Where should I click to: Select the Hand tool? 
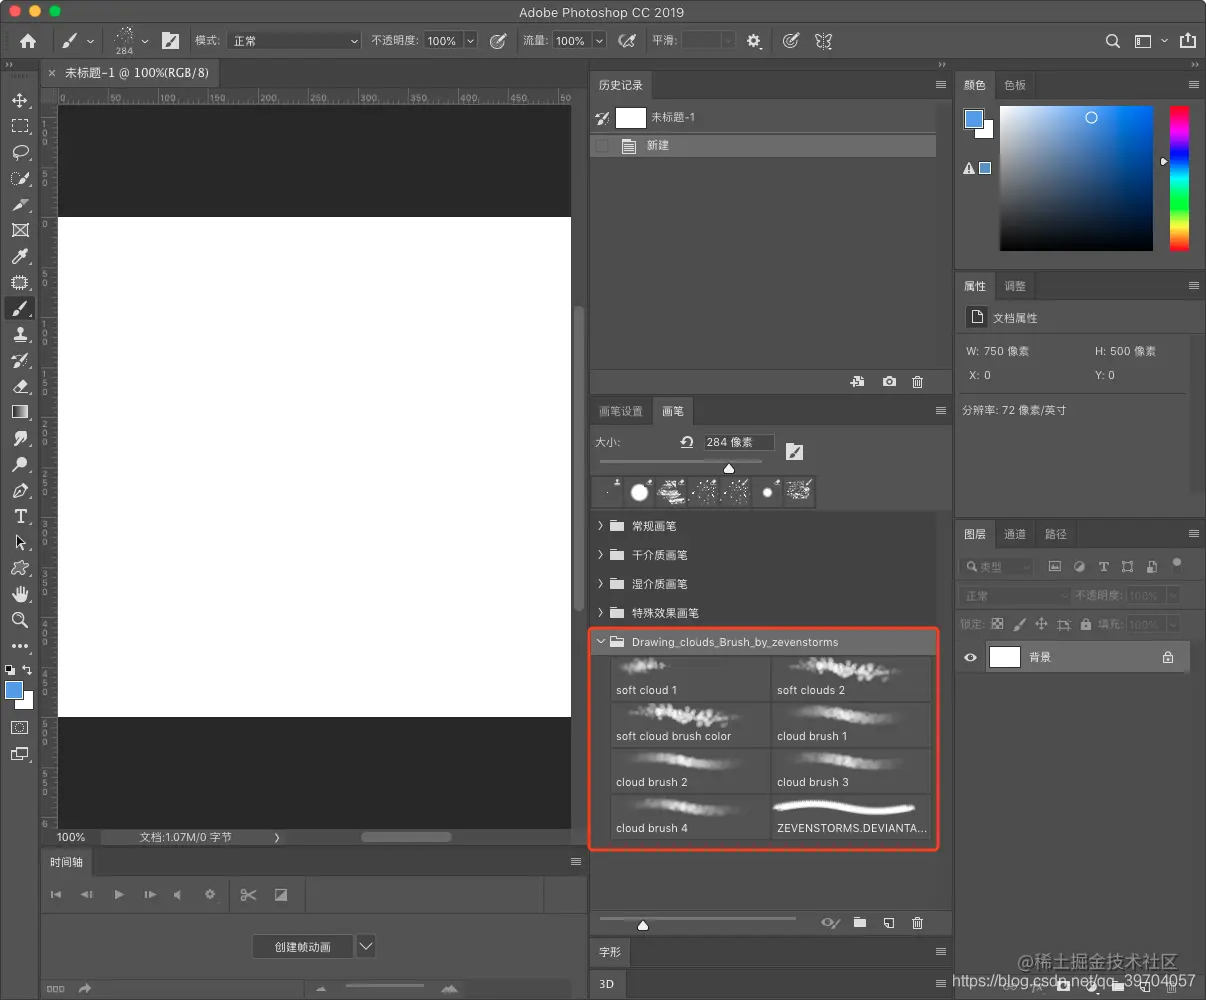(20, 594)
